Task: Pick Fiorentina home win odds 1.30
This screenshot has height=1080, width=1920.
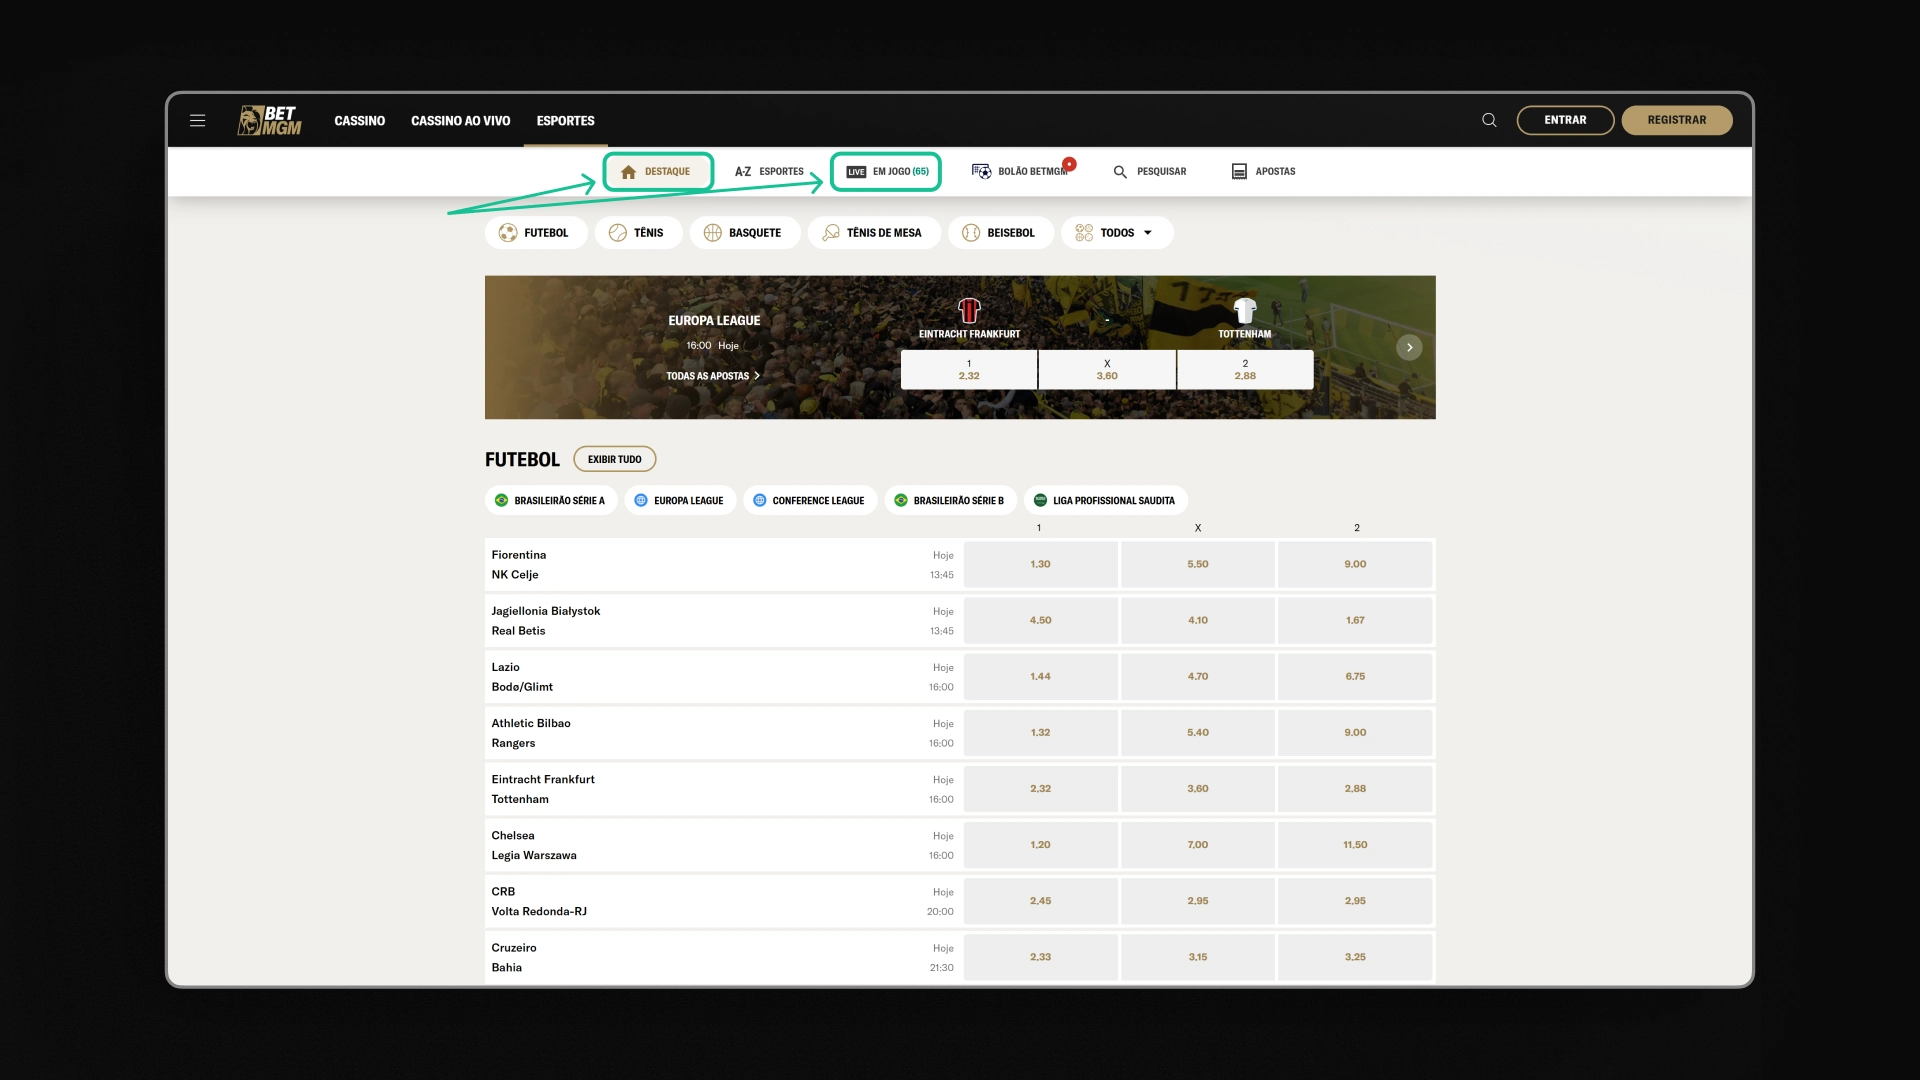Action: (x=1041, y=564)
